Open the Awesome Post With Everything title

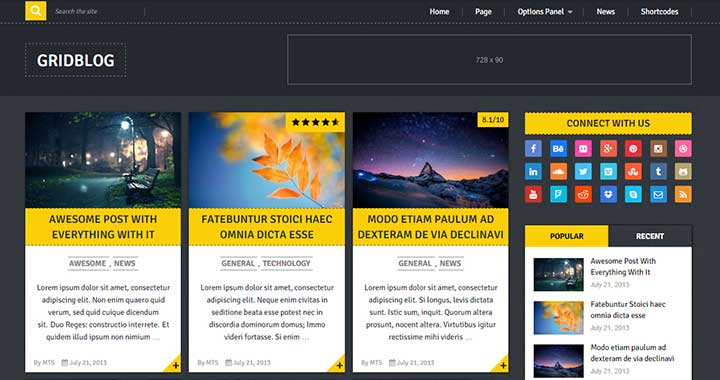[103, 227]
